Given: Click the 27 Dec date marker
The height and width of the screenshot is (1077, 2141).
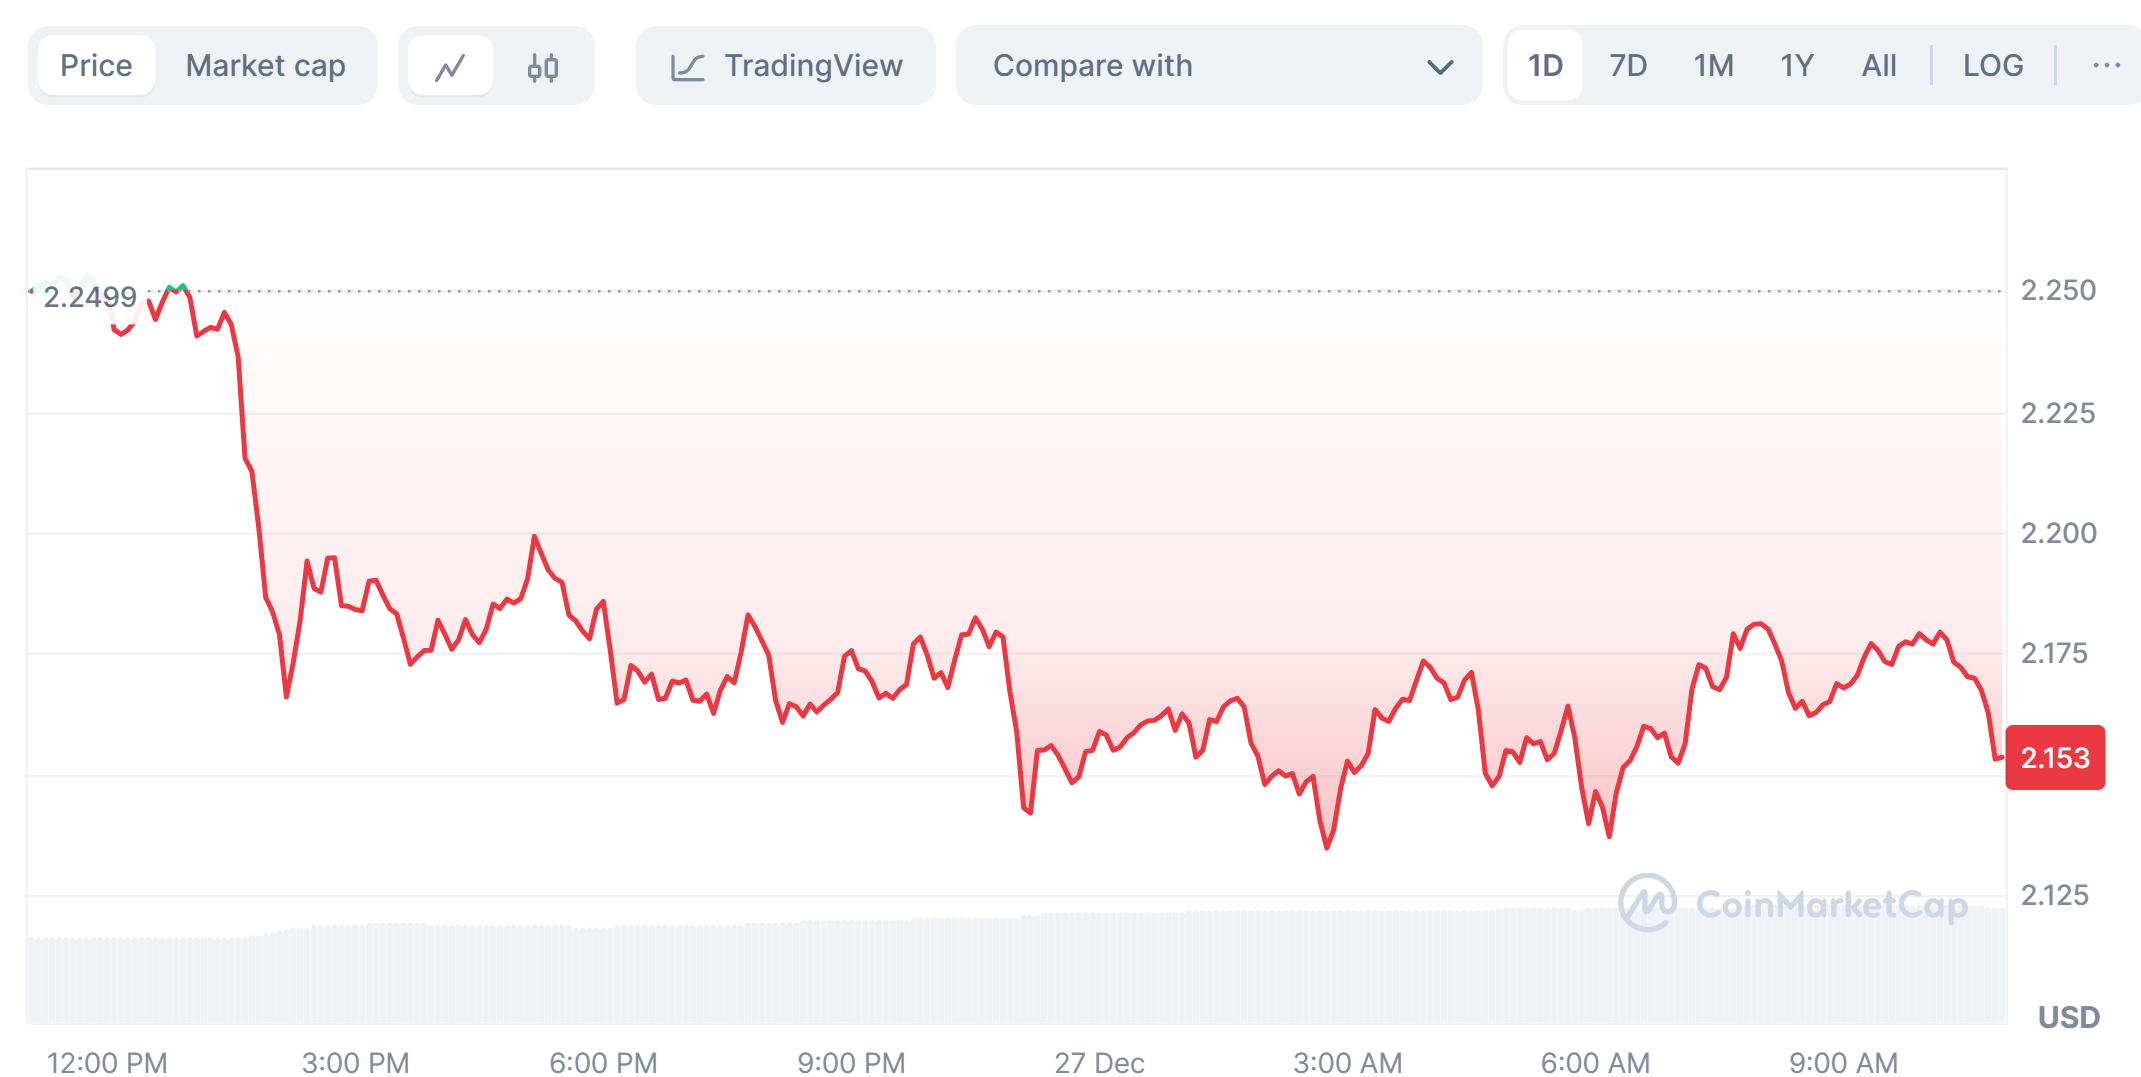Looking at the screenshot, I should [x=1099, y=1061].
